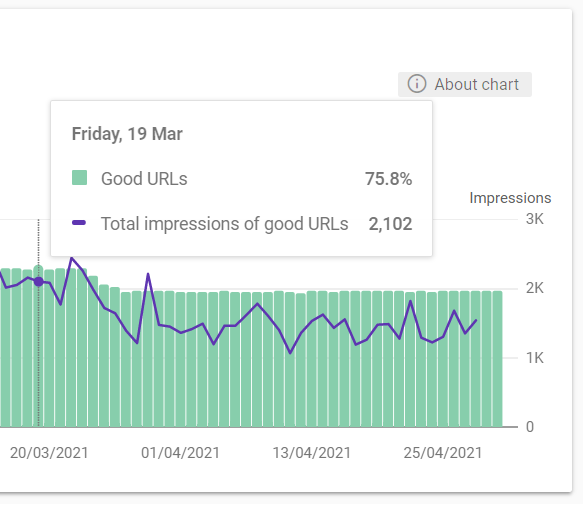The image size is (583, 505).
Task: Click the About chart info icon
Action: (416, 84)
